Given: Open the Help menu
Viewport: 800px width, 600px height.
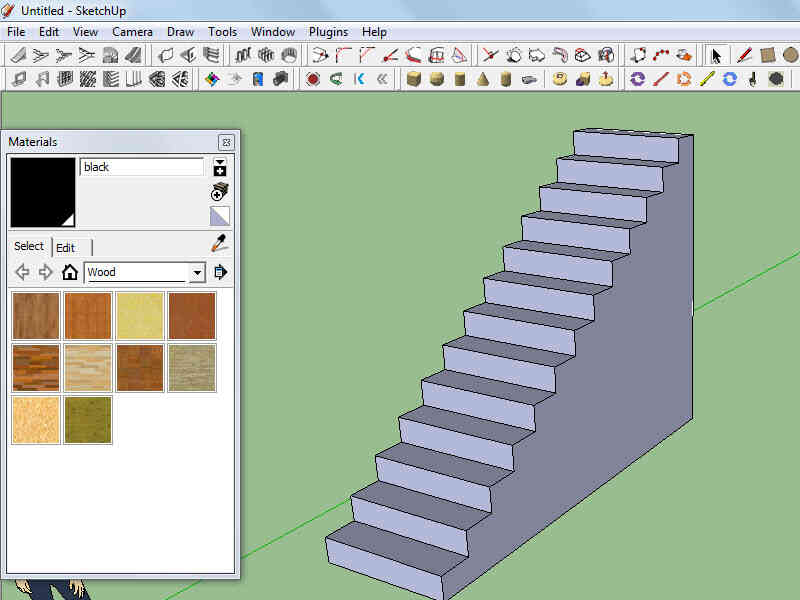Looking at the screenshot, I should click(x=374, y=32).
